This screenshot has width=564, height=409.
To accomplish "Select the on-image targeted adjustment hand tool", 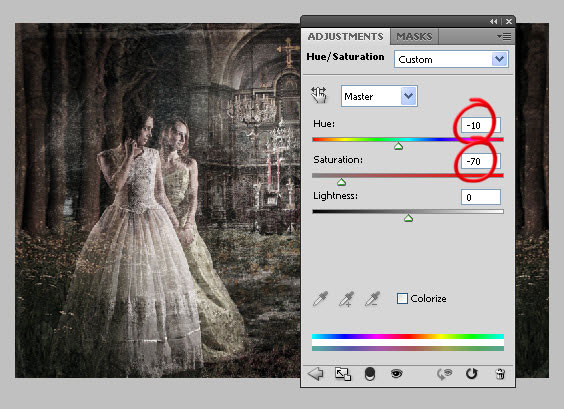I will 319,95.
